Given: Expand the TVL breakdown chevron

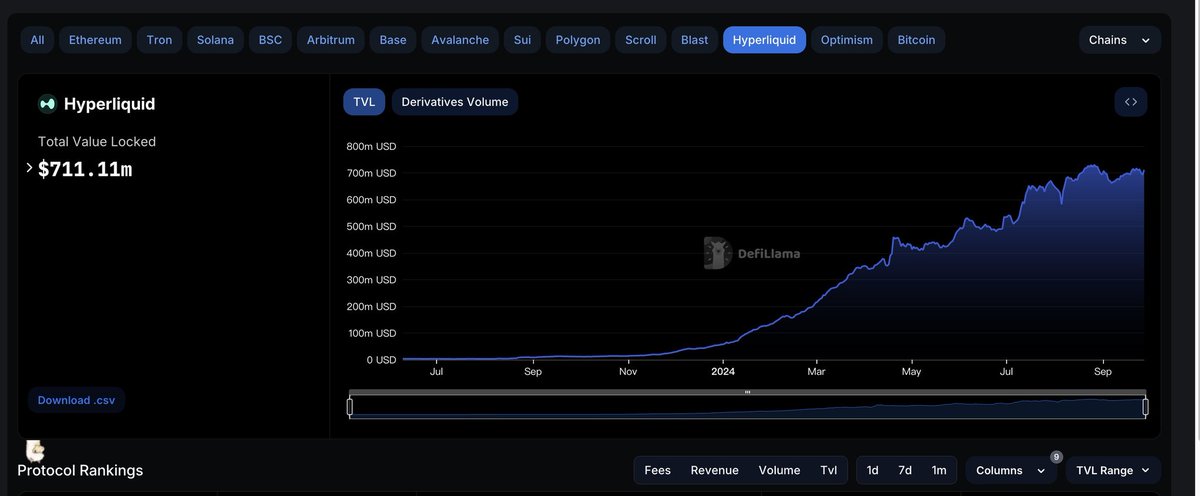Looking at the screenshot, I should pyautogui.click(x=29, y=168).
